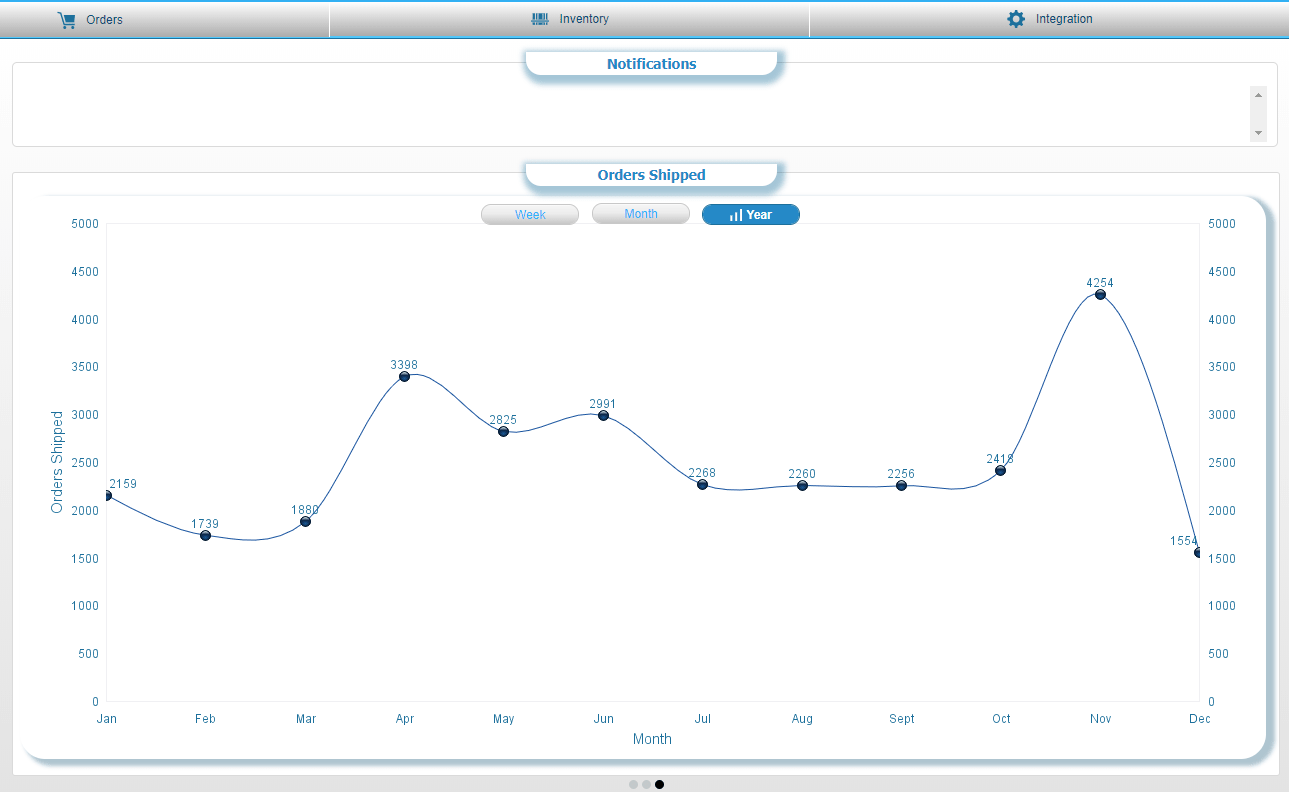Click the Notifications panel header
1289x792 pixels.
[x=651, y=64]
